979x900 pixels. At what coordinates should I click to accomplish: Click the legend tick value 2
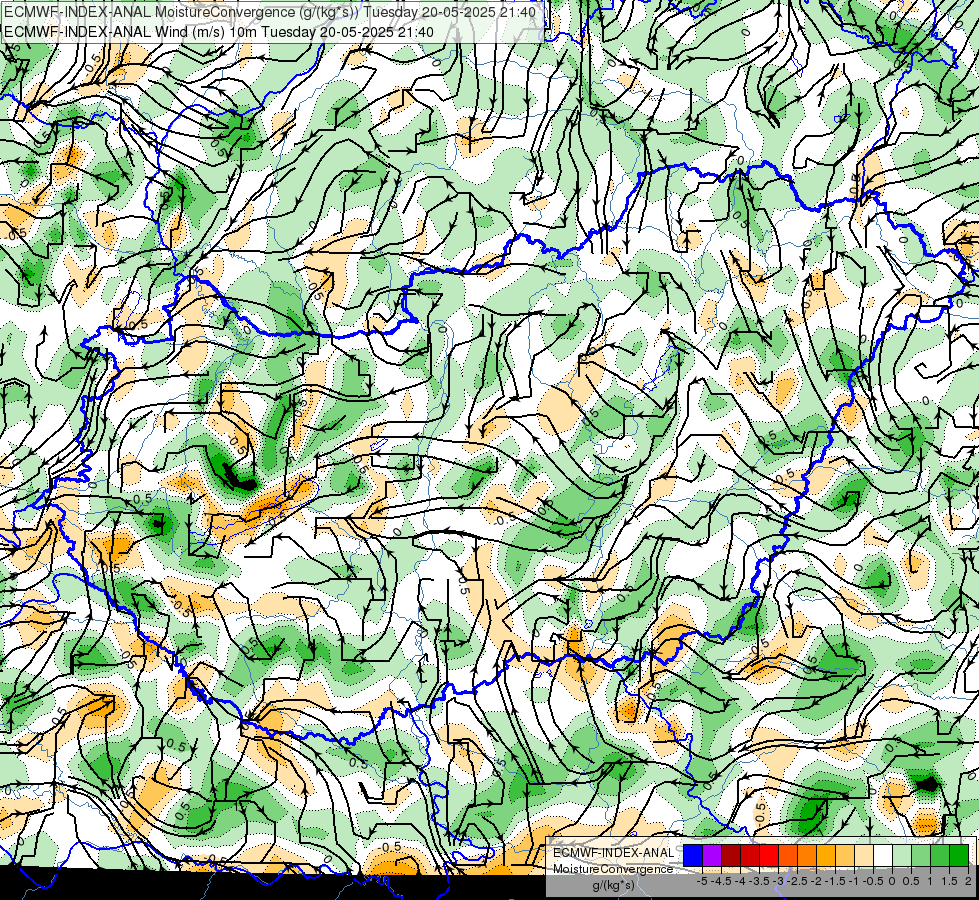(x=968, y=881)
